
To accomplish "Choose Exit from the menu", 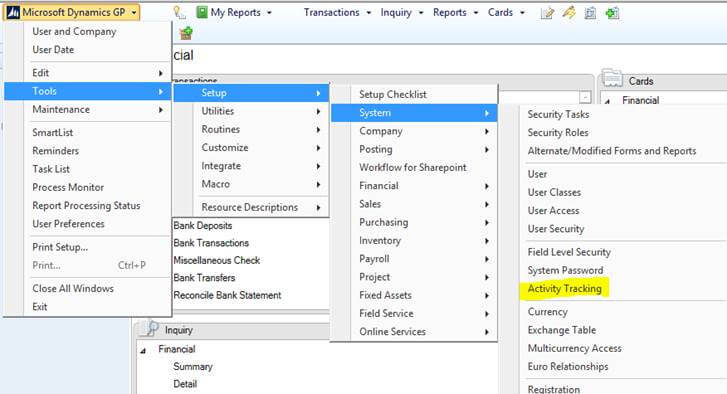I will [39, 307].
